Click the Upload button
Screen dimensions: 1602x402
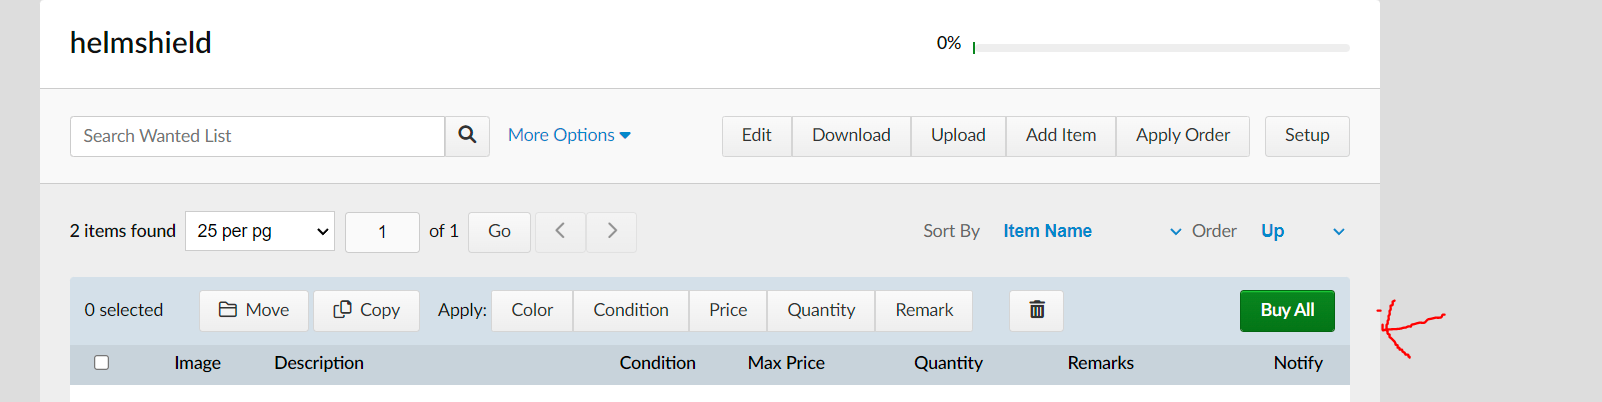(958, 136)
